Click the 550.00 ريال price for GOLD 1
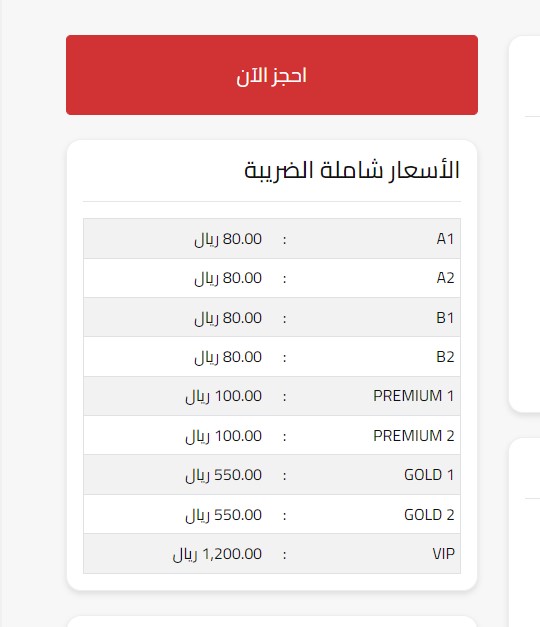 click(x=224, y=475)
